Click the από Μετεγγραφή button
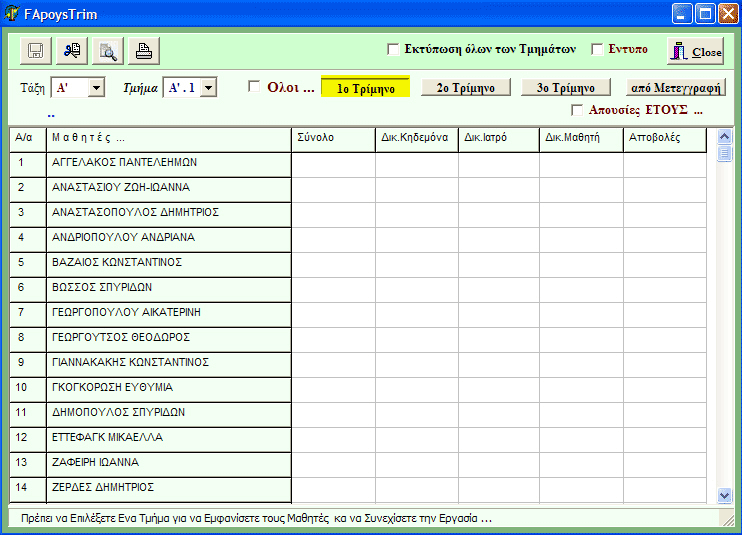 (x=676, y=88)
